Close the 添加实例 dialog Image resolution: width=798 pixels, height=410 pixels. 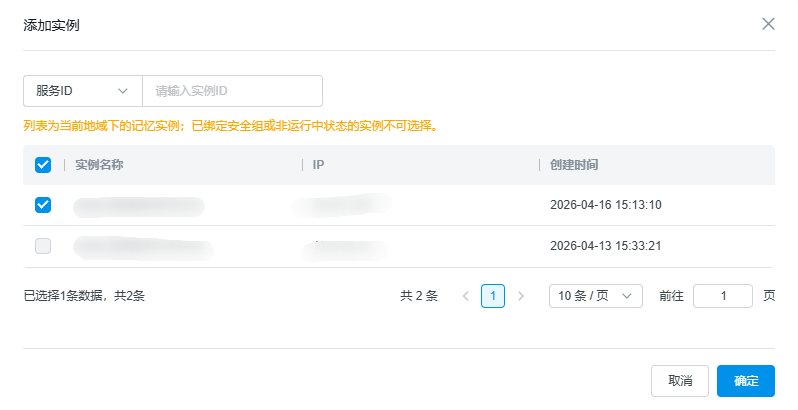pyautogui.click(x=768, y=24)
